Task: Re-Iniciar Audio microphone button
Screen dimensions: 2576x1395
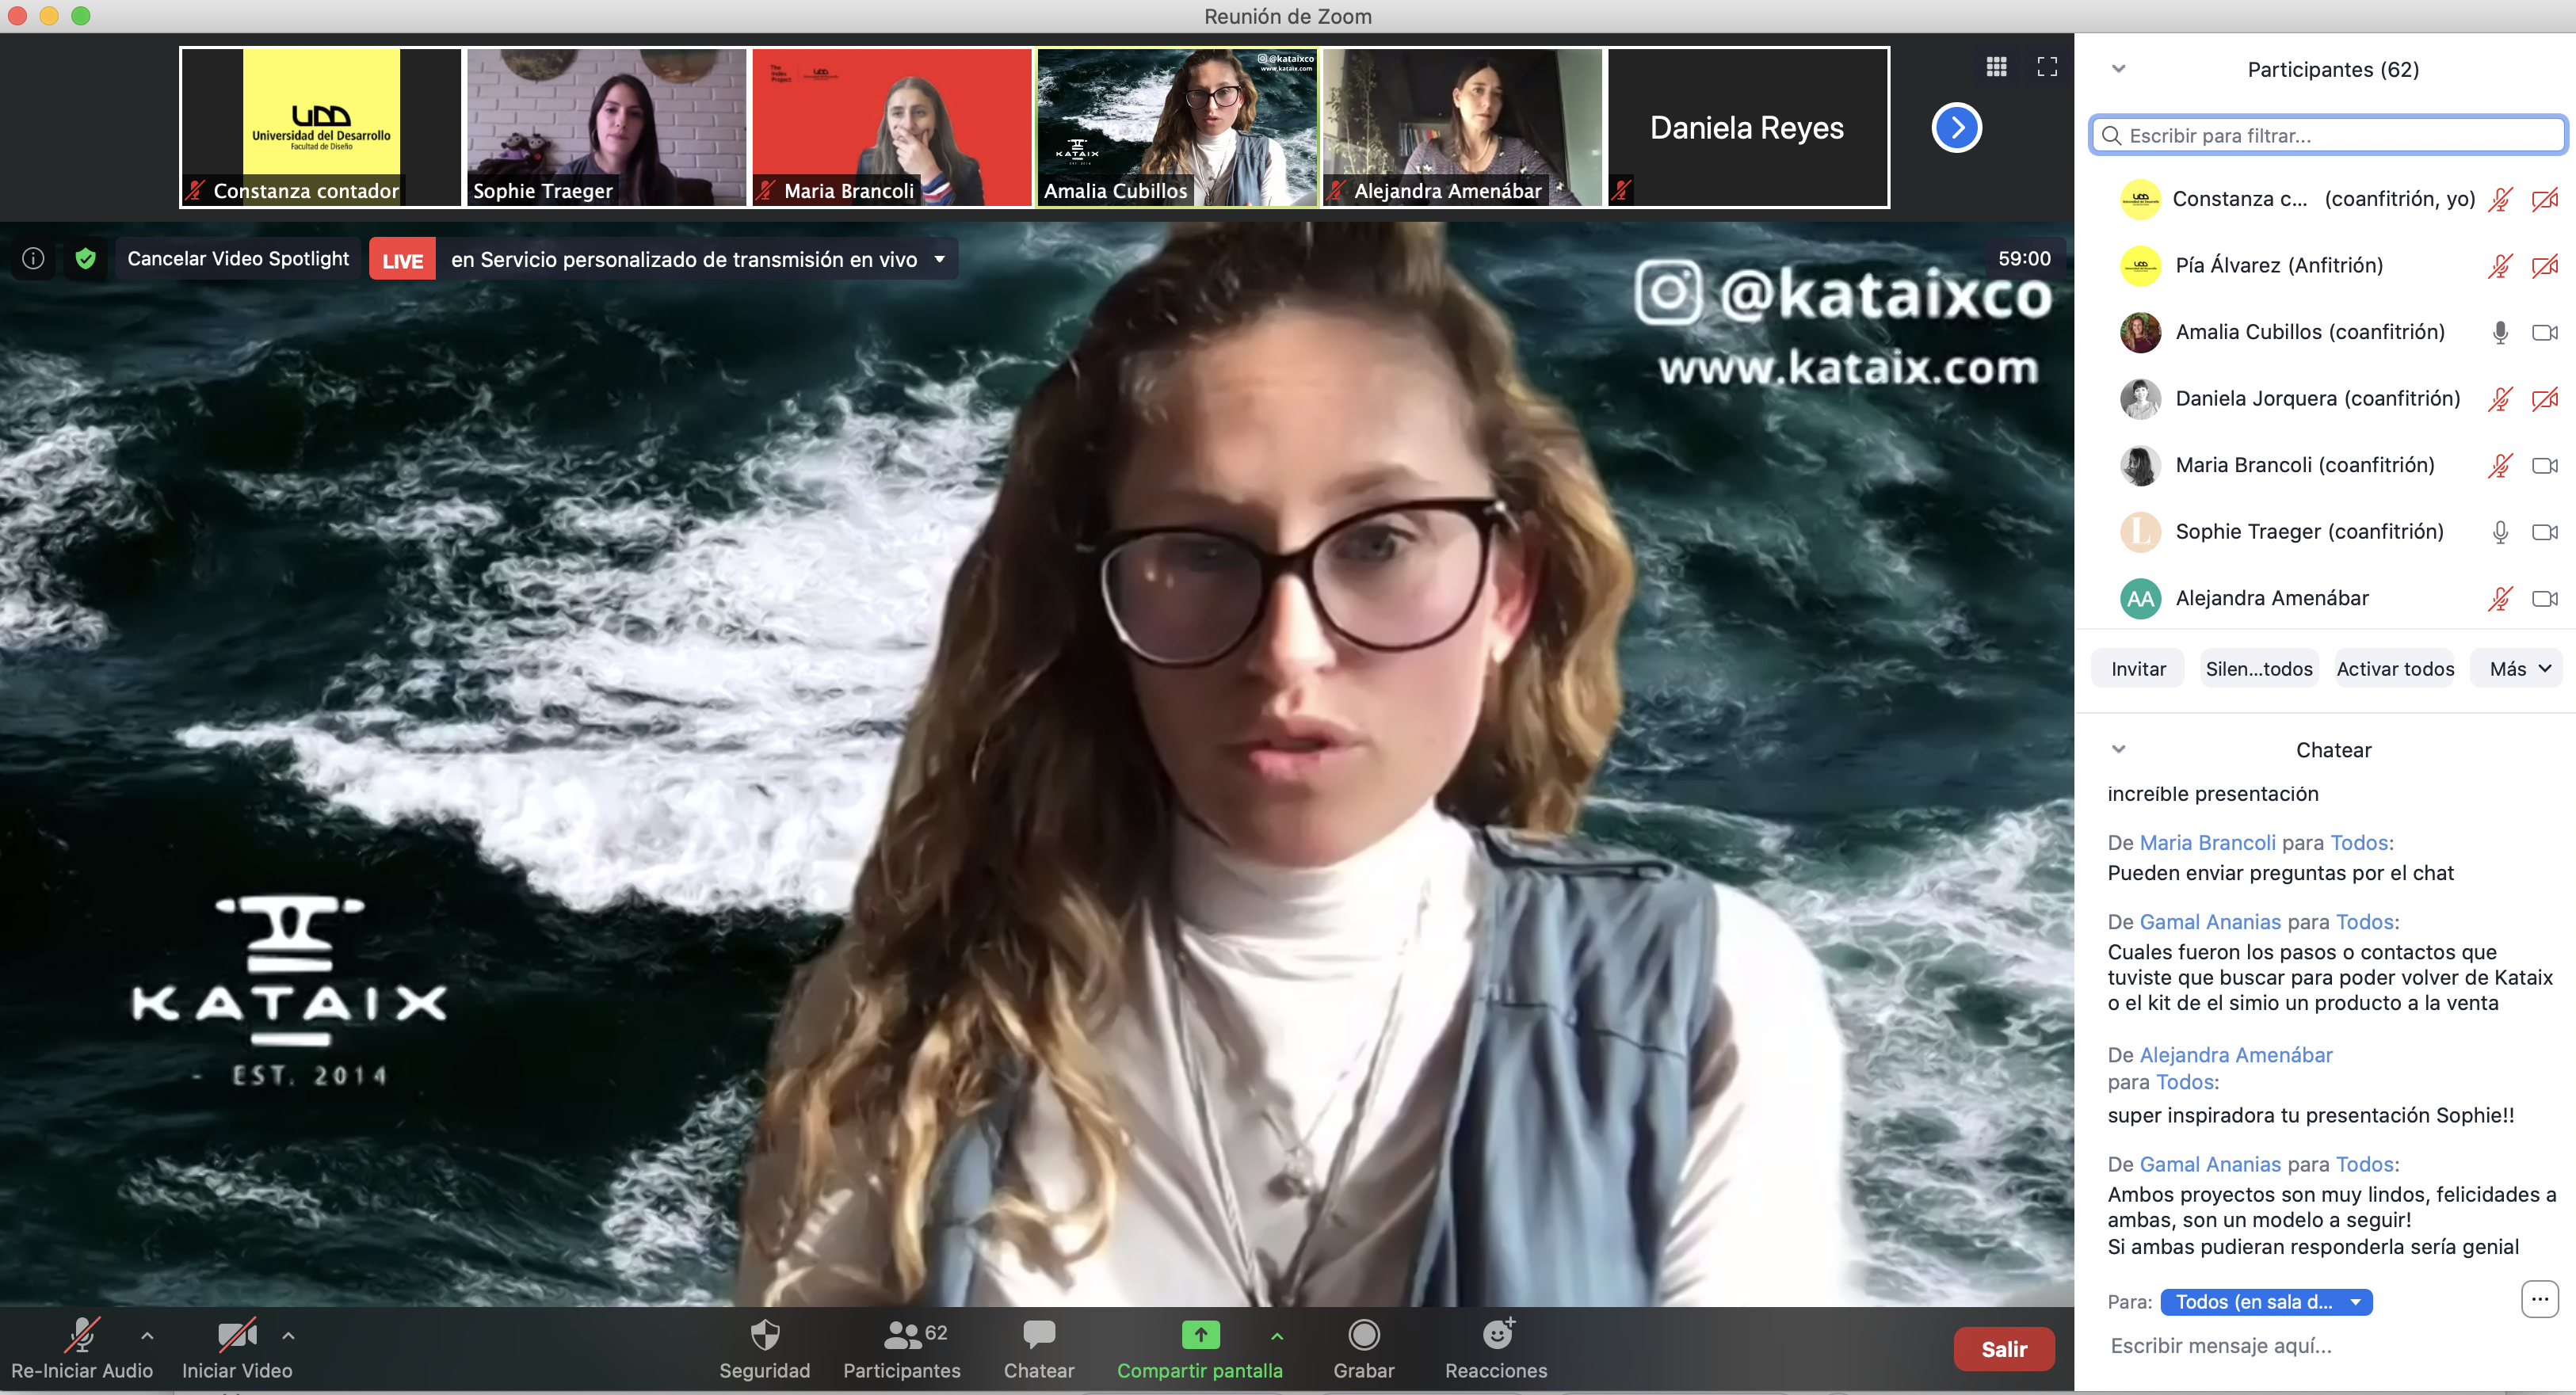Action: [82, 1349]
